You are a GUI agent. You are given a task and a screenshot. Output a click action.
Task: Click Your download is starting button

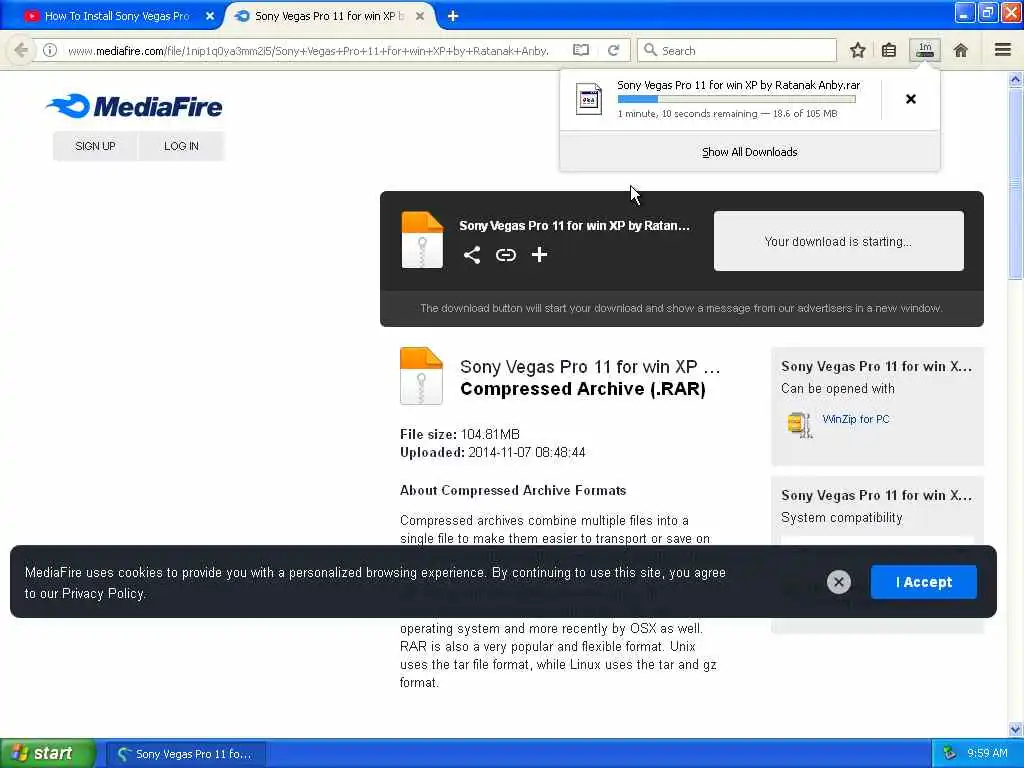839,241
